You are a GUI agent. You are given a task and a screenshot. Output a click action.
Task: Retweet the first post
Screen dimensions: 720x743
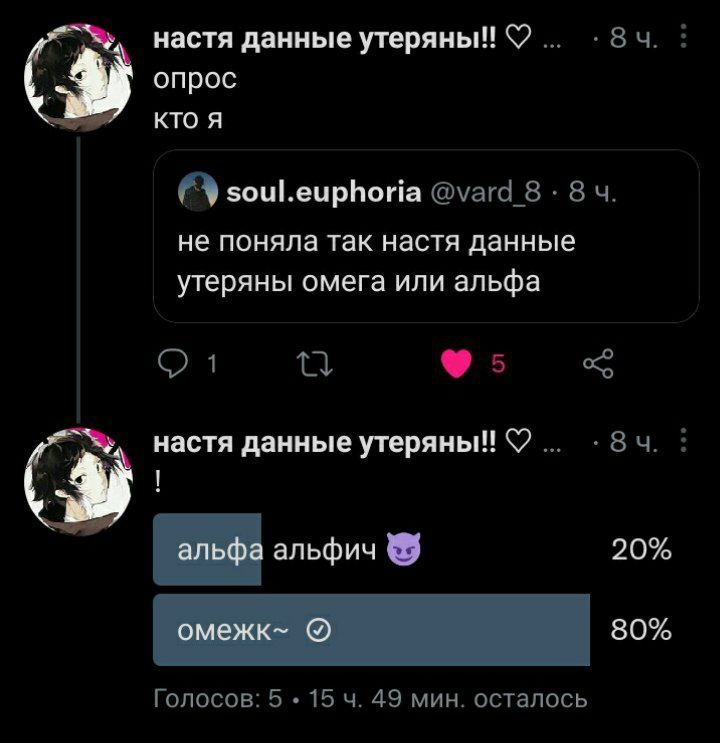[x=314, y=363]
